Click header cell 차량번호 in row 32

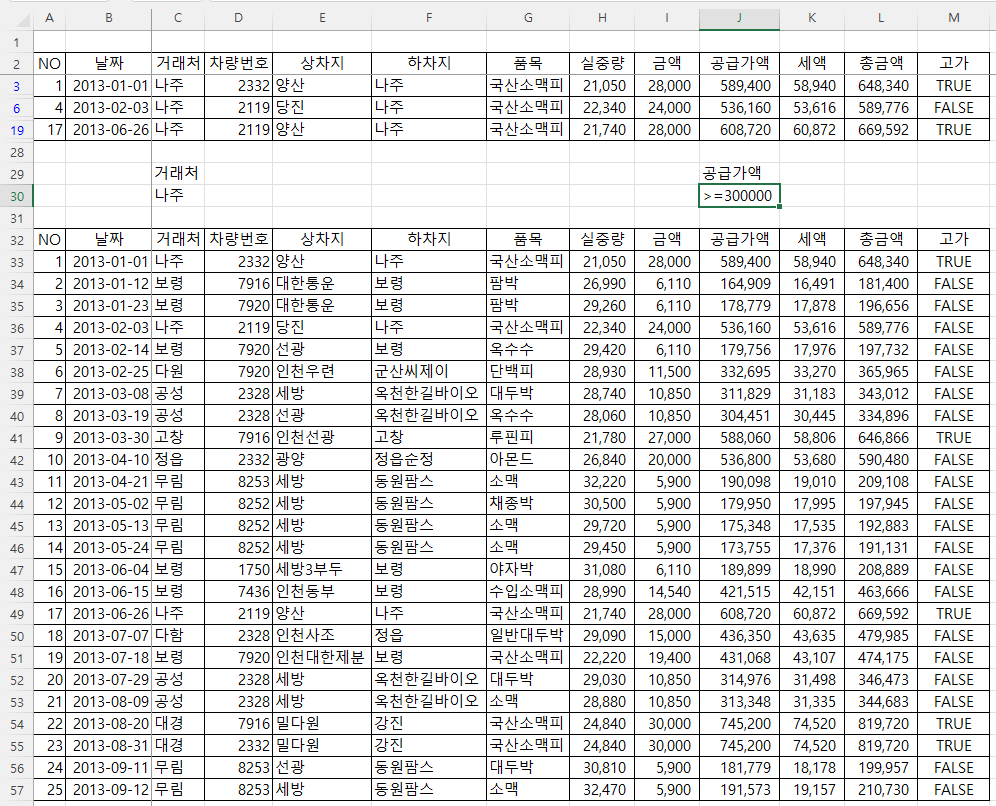(239, 239)
